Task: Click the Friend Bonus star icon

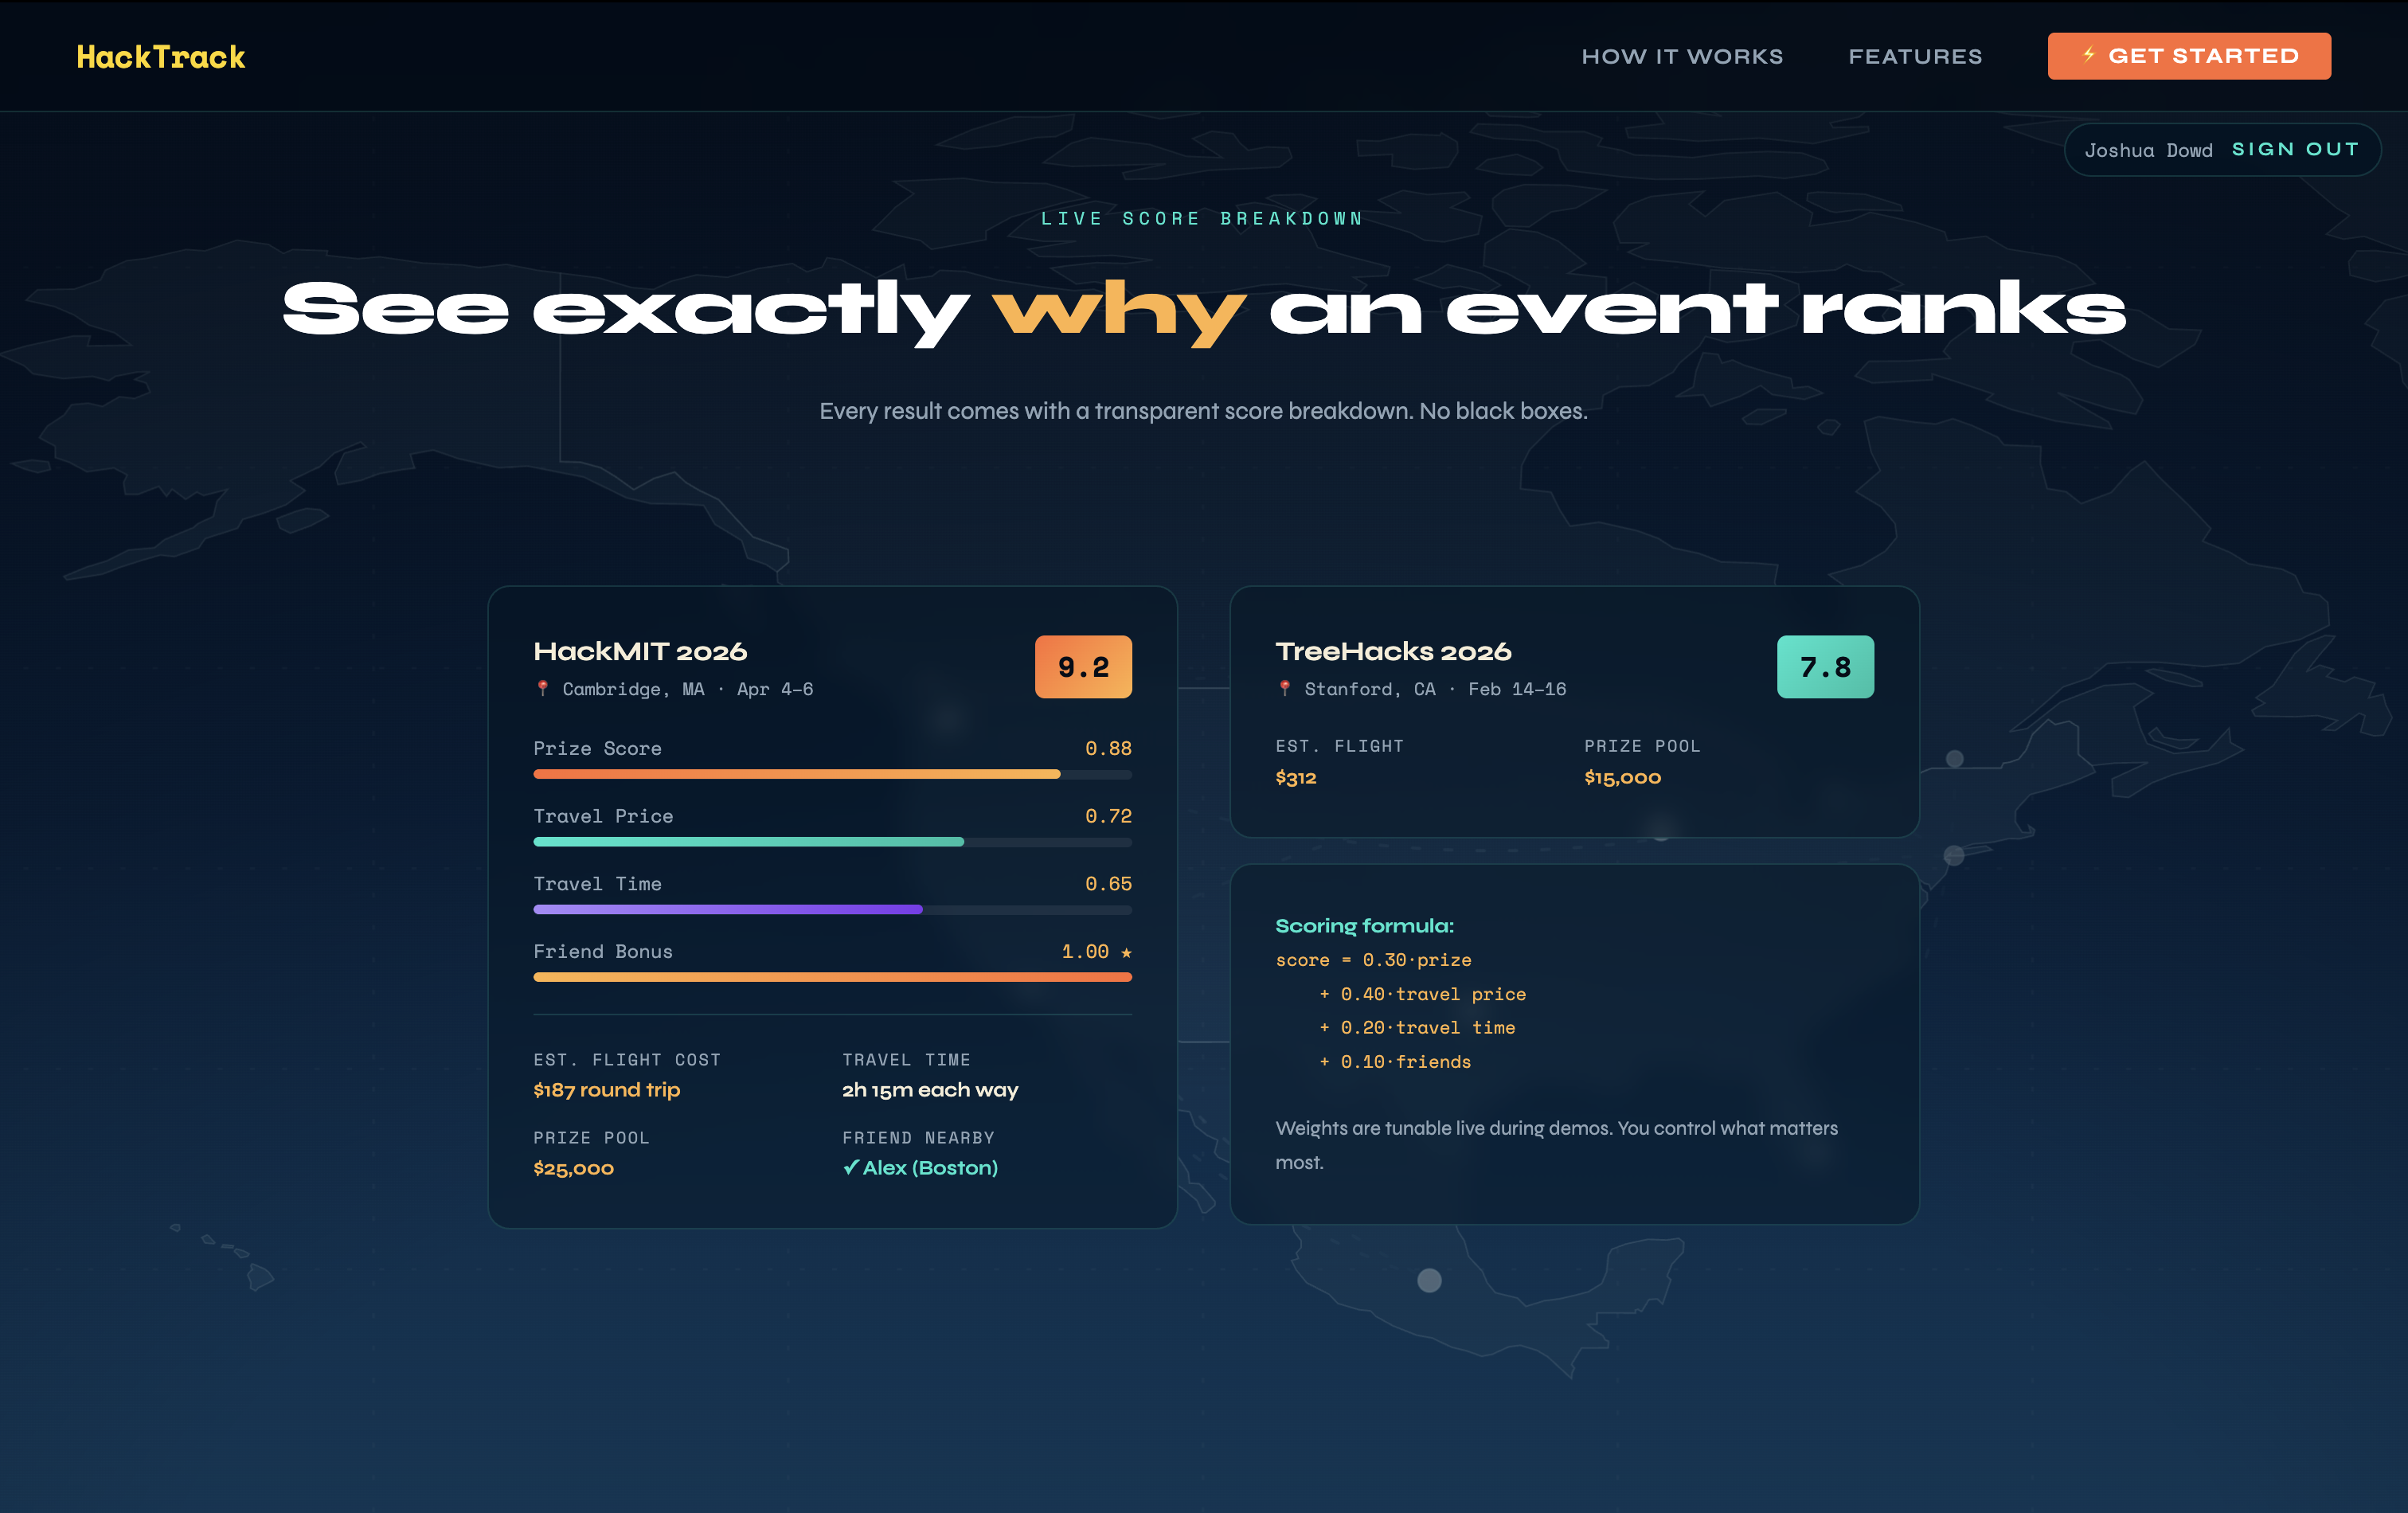Action: 1126,952
